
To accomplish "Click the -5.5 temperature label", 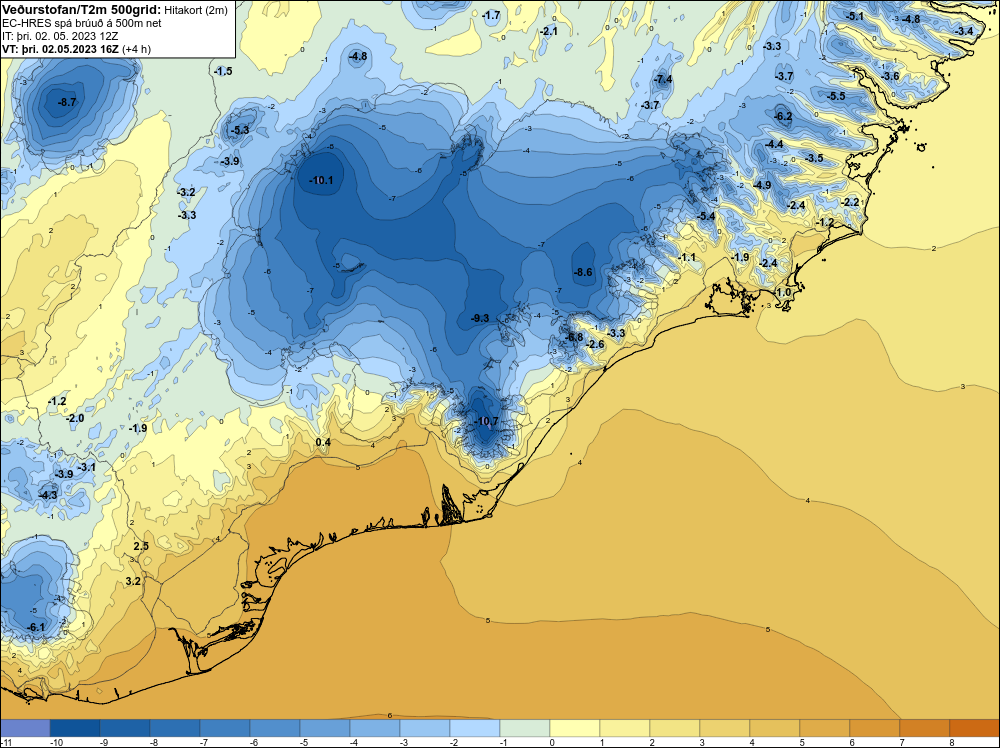I will coord(836,96).
